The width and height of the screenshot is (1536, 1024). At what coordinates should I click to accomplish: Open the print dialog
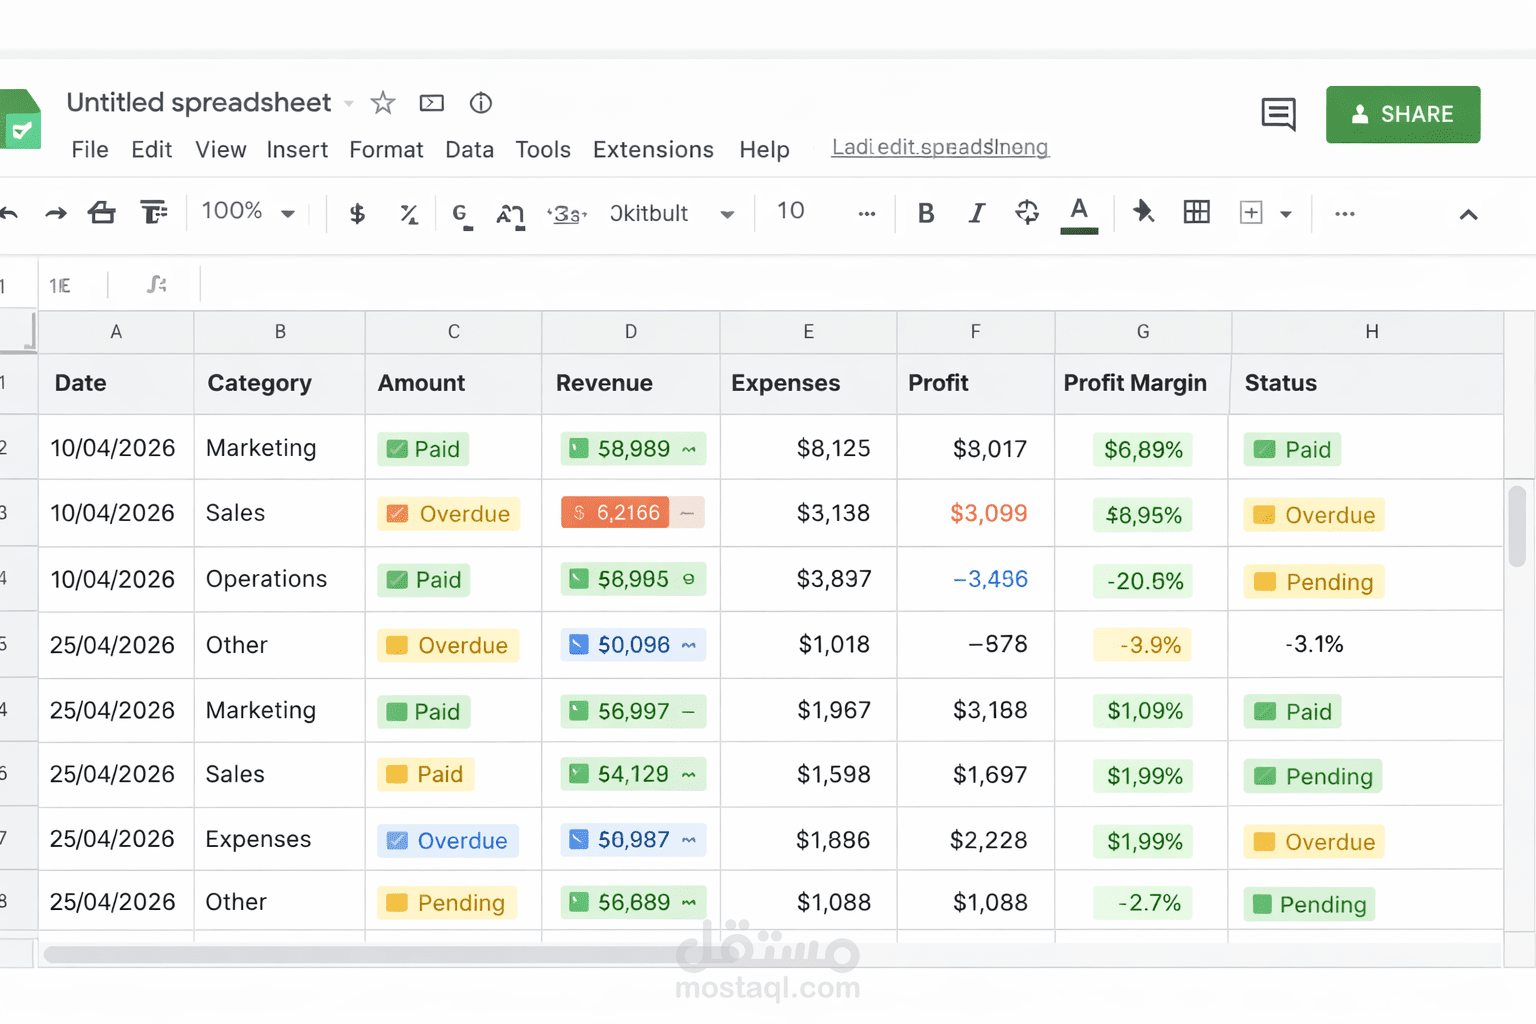pos(102,213)
